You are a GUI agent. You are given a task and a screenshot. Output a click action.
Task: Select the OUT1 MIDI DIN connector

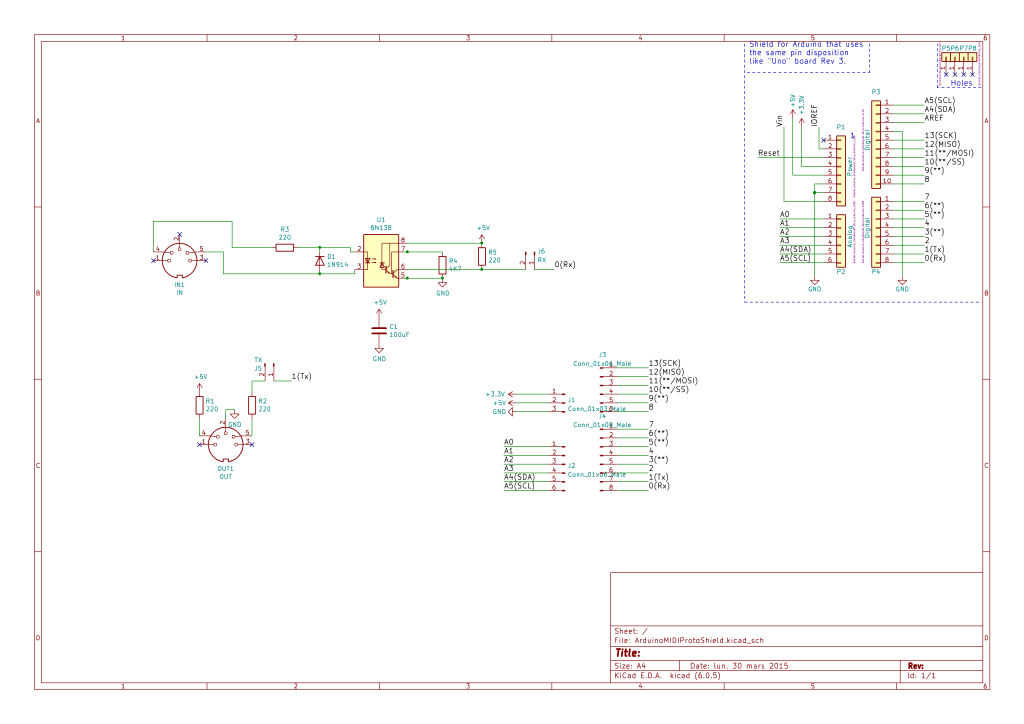click(226, 443)
